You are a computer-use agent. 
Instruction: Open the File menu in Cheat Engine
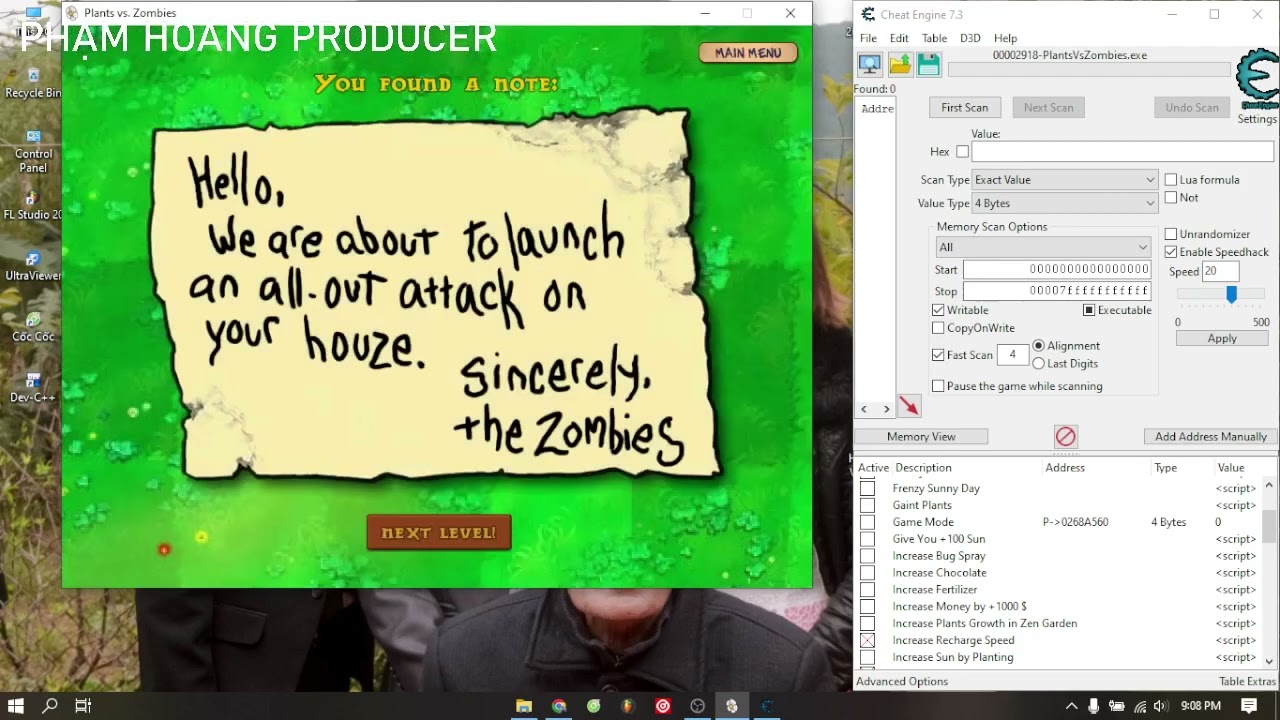coord(868,38)
